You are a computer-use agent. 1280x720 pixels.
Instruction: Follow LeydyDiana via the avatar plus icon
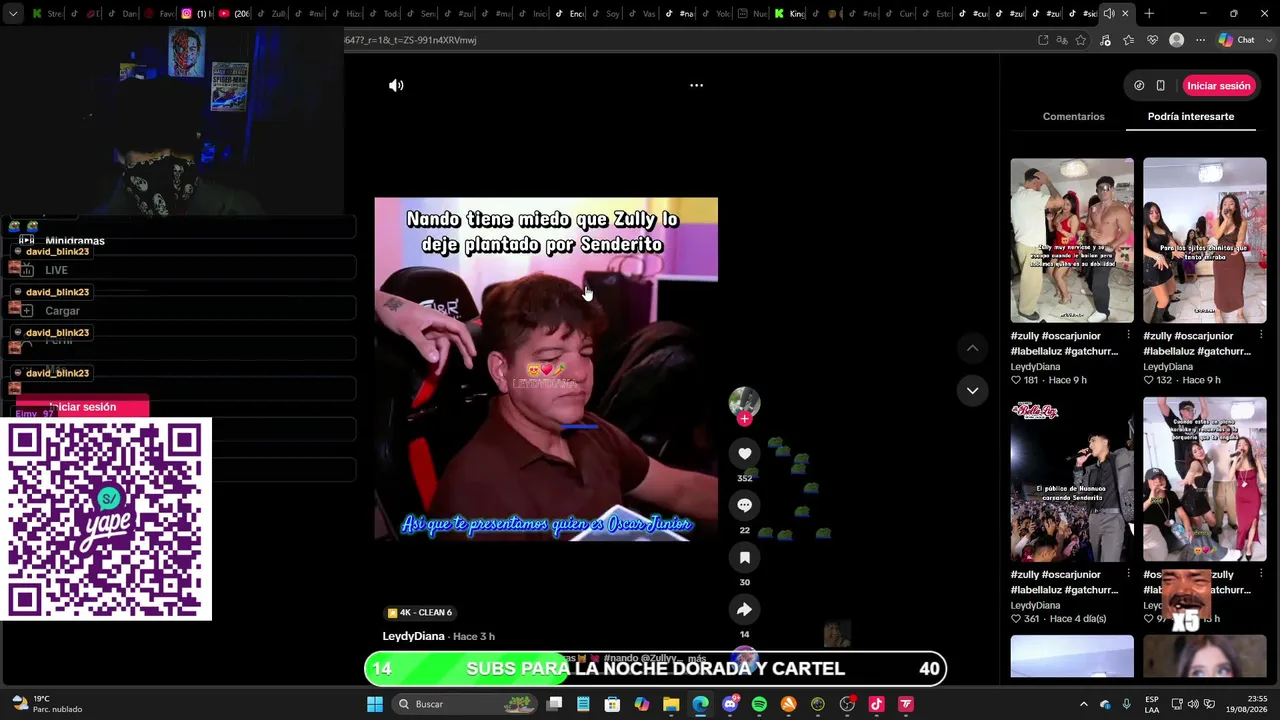744,419
